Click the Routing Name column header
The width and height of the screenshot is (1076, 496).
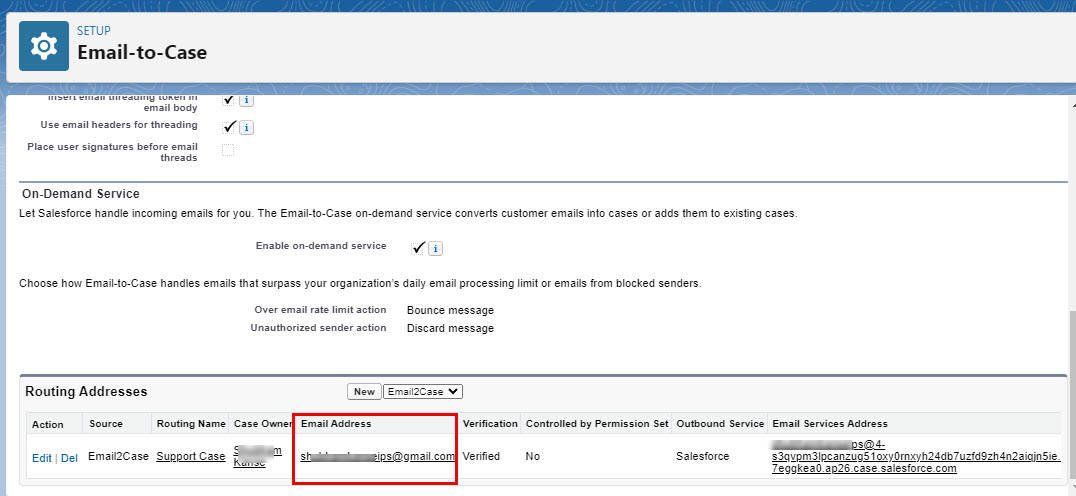point(191,424)
